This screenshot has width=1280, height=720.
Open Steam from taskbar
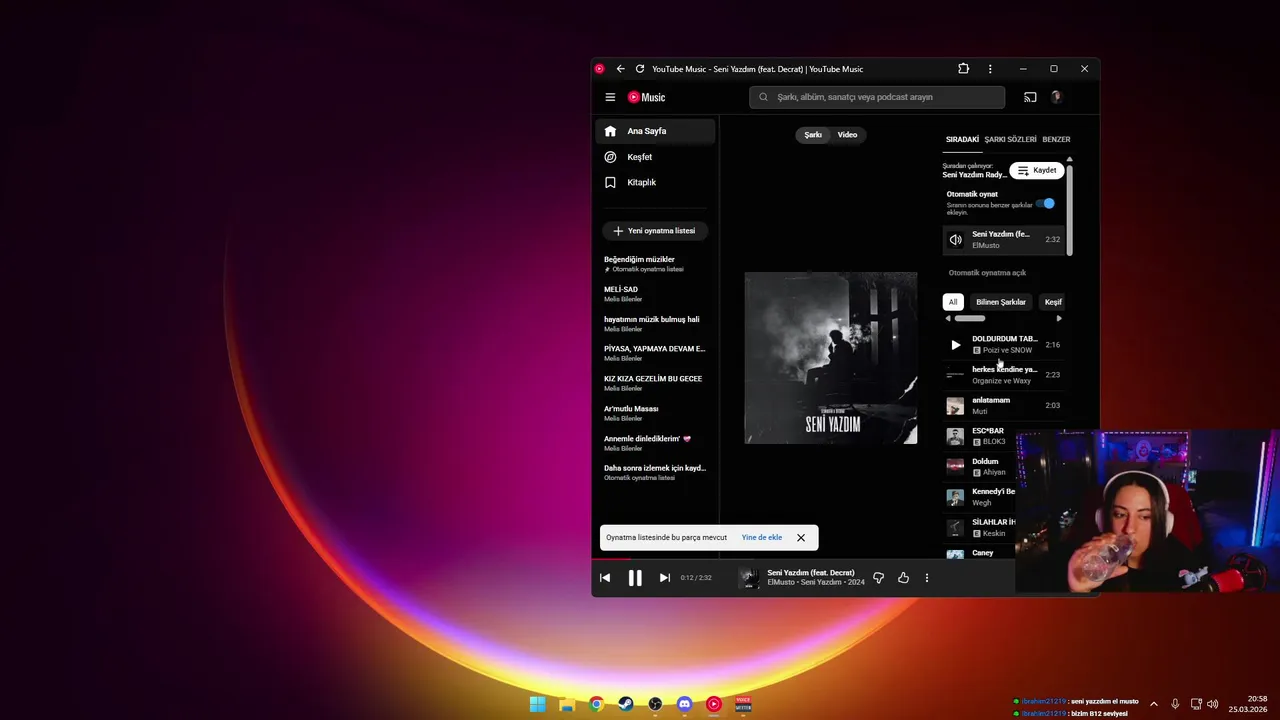tap(626, 704)
